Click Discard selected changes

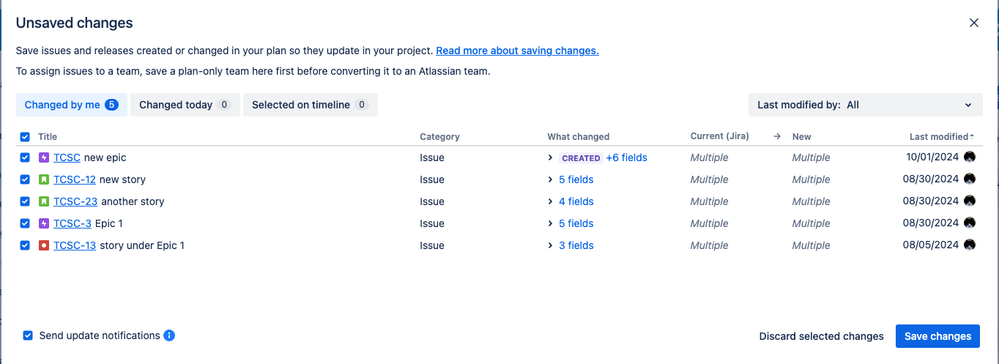click(821, 336)
